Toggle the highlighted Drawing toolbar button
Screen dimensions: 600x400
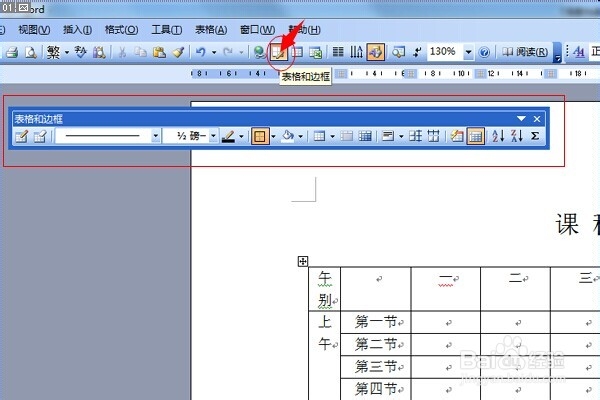tap(376, 52)
